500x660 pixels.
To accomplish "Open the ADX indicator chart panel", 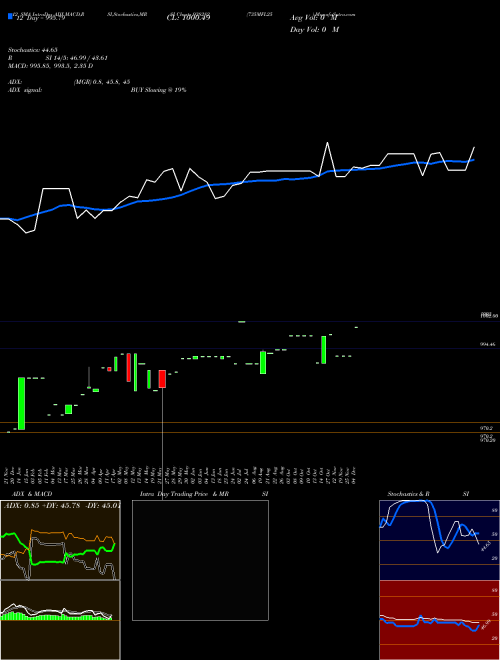I will [60, 540].
